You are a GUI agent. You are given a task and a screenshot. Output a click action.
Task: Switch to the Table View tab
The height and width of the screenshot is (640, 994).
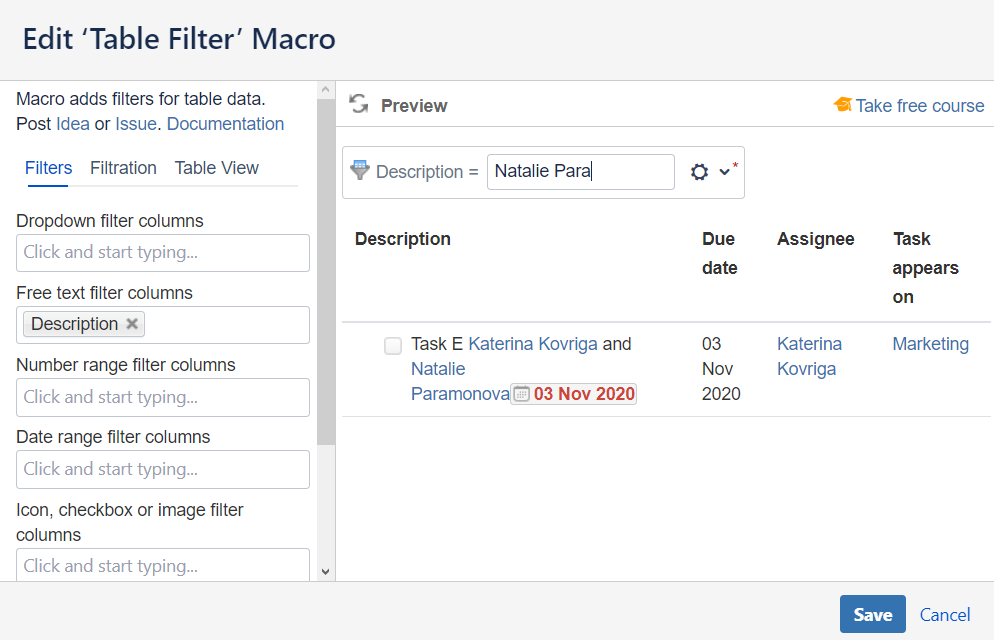[x=216, y=168]
